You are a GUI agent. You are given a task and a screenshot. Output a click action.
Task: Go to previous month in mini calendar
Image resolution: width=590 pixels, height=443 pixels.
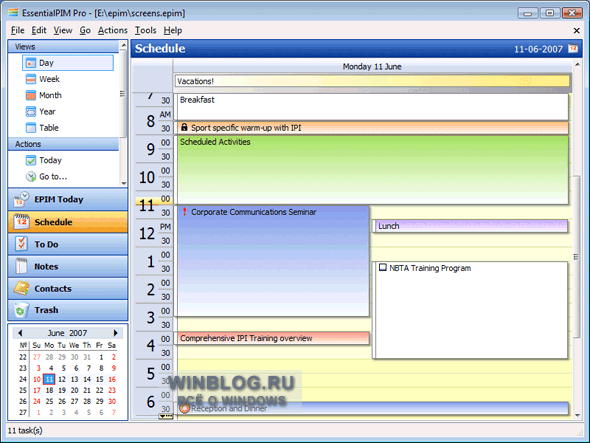tap(20, 333)
